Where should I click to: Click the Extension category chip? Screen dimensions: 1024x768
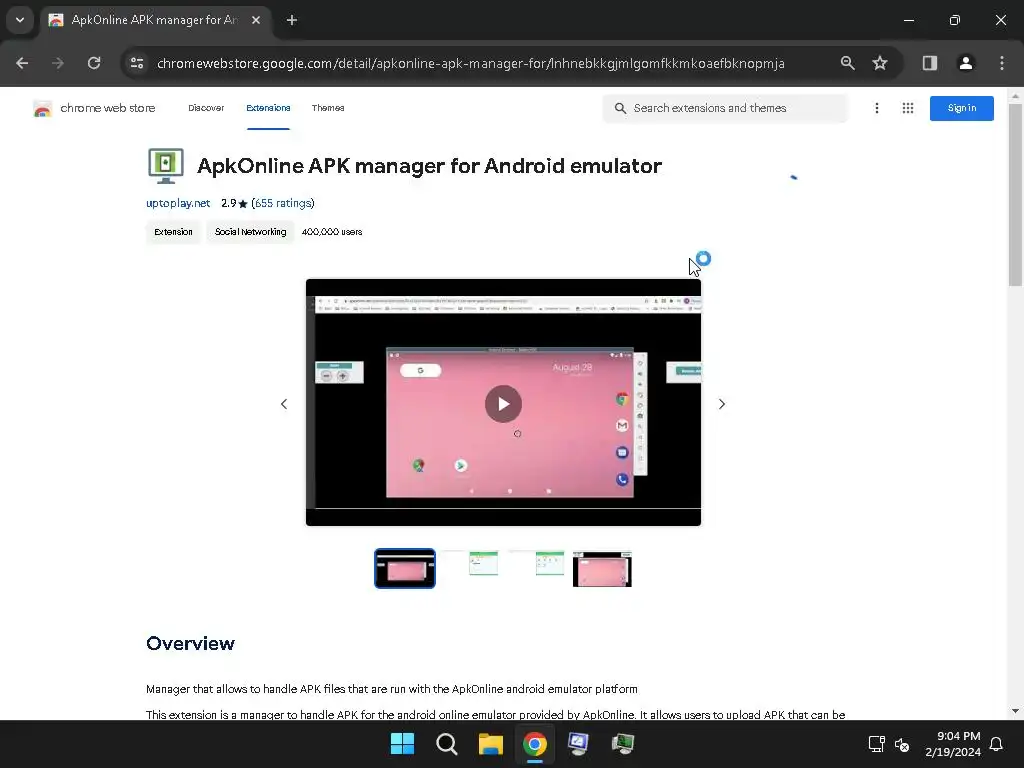coord(173,232)
